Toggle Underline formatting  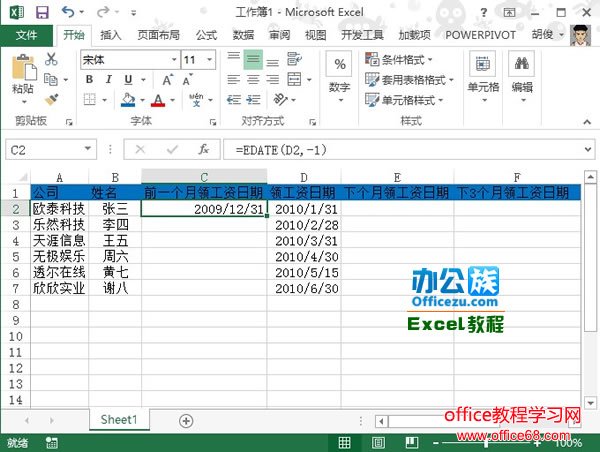tap(128, 80)
